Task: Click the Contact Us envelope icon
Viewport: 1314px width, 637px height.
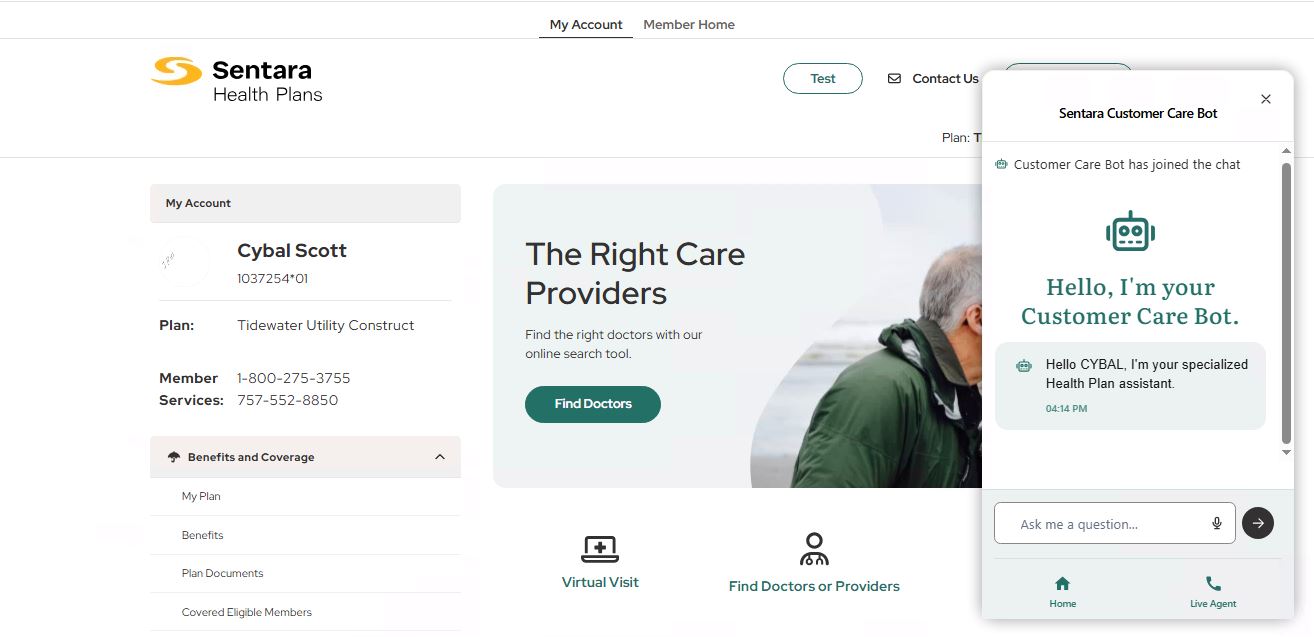Action: pos(894,79)
